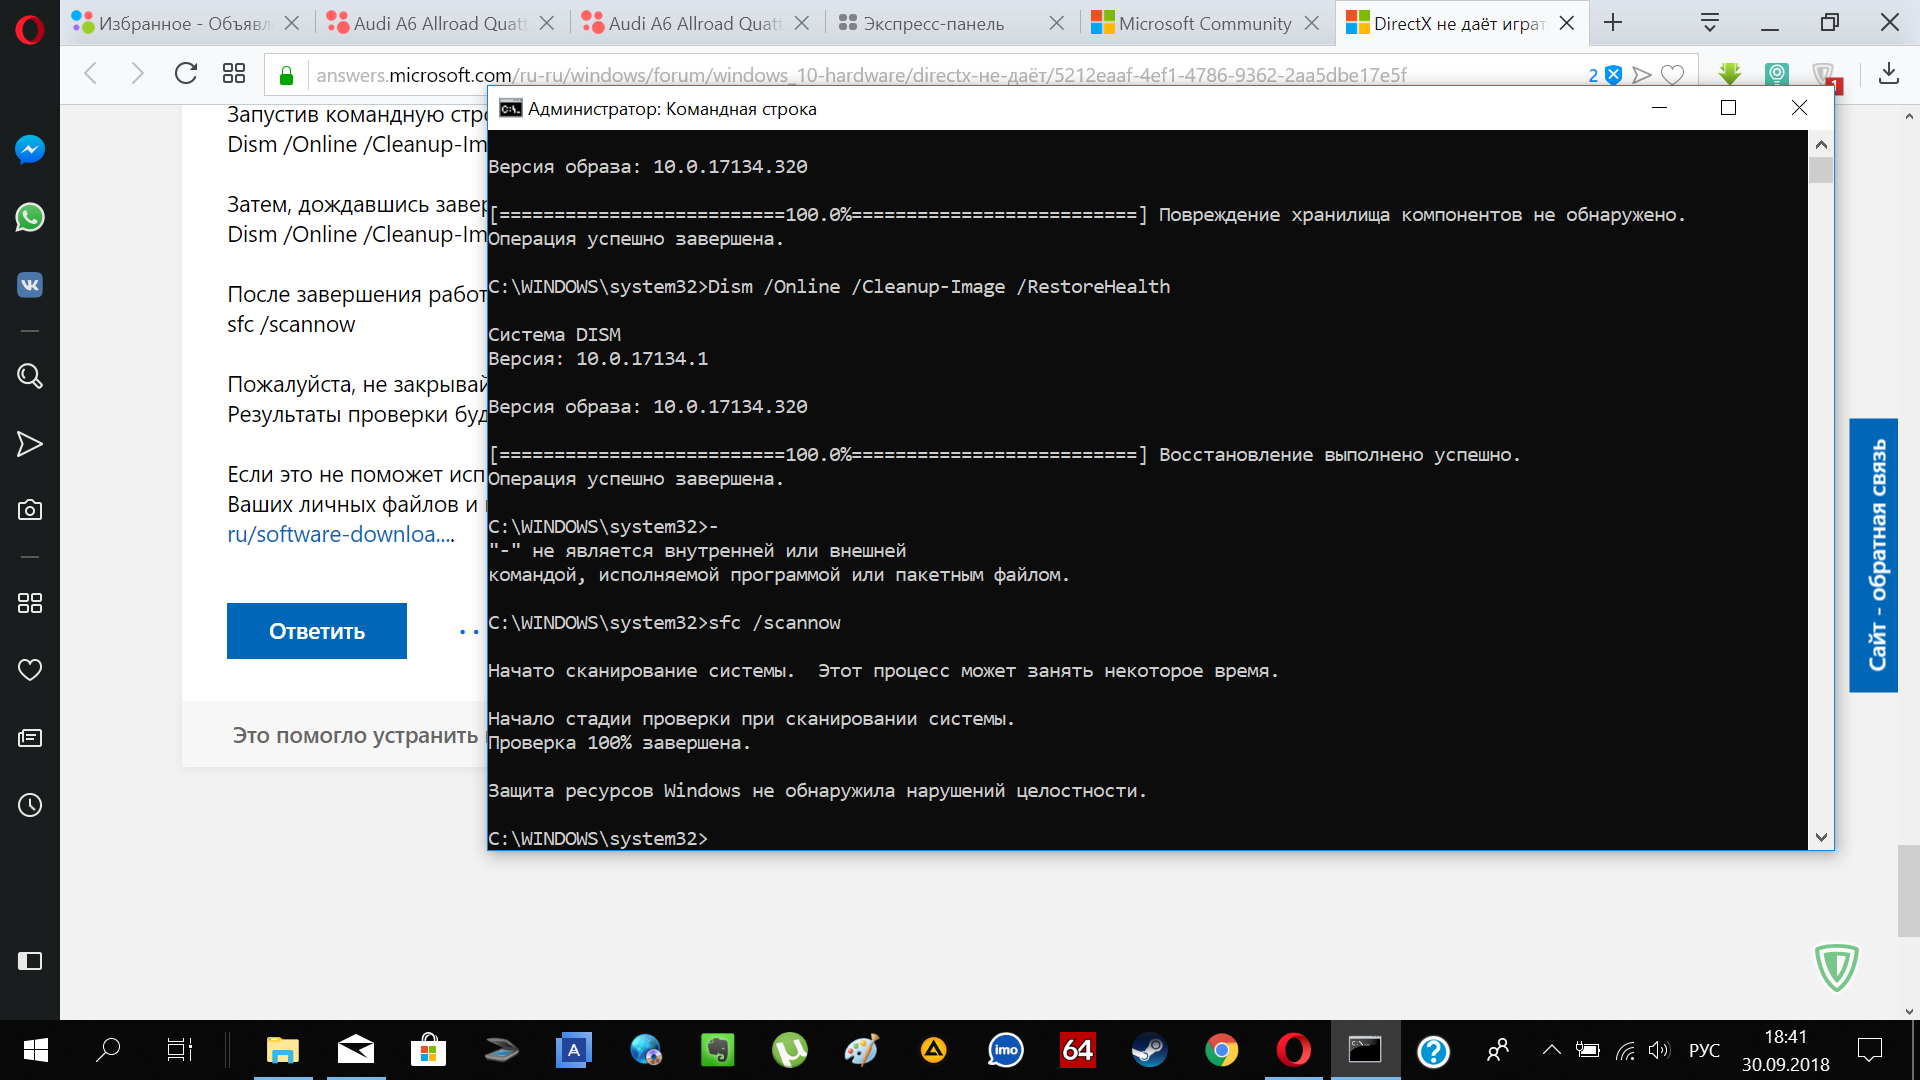Reload the current page
Image resolution: width=1920 pixels, height=1080 pixels.
point(186,73)
